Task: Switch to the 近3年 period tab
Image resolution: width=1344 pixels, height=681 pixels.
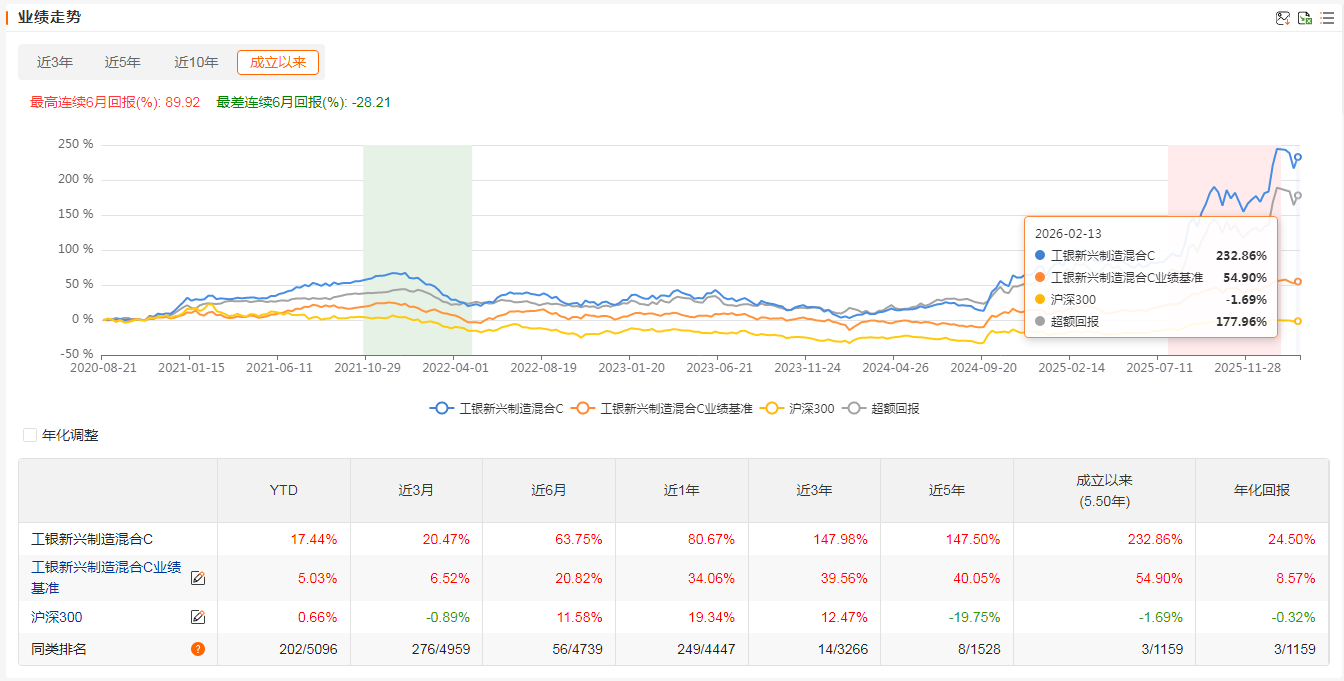Action: point(55,62)
